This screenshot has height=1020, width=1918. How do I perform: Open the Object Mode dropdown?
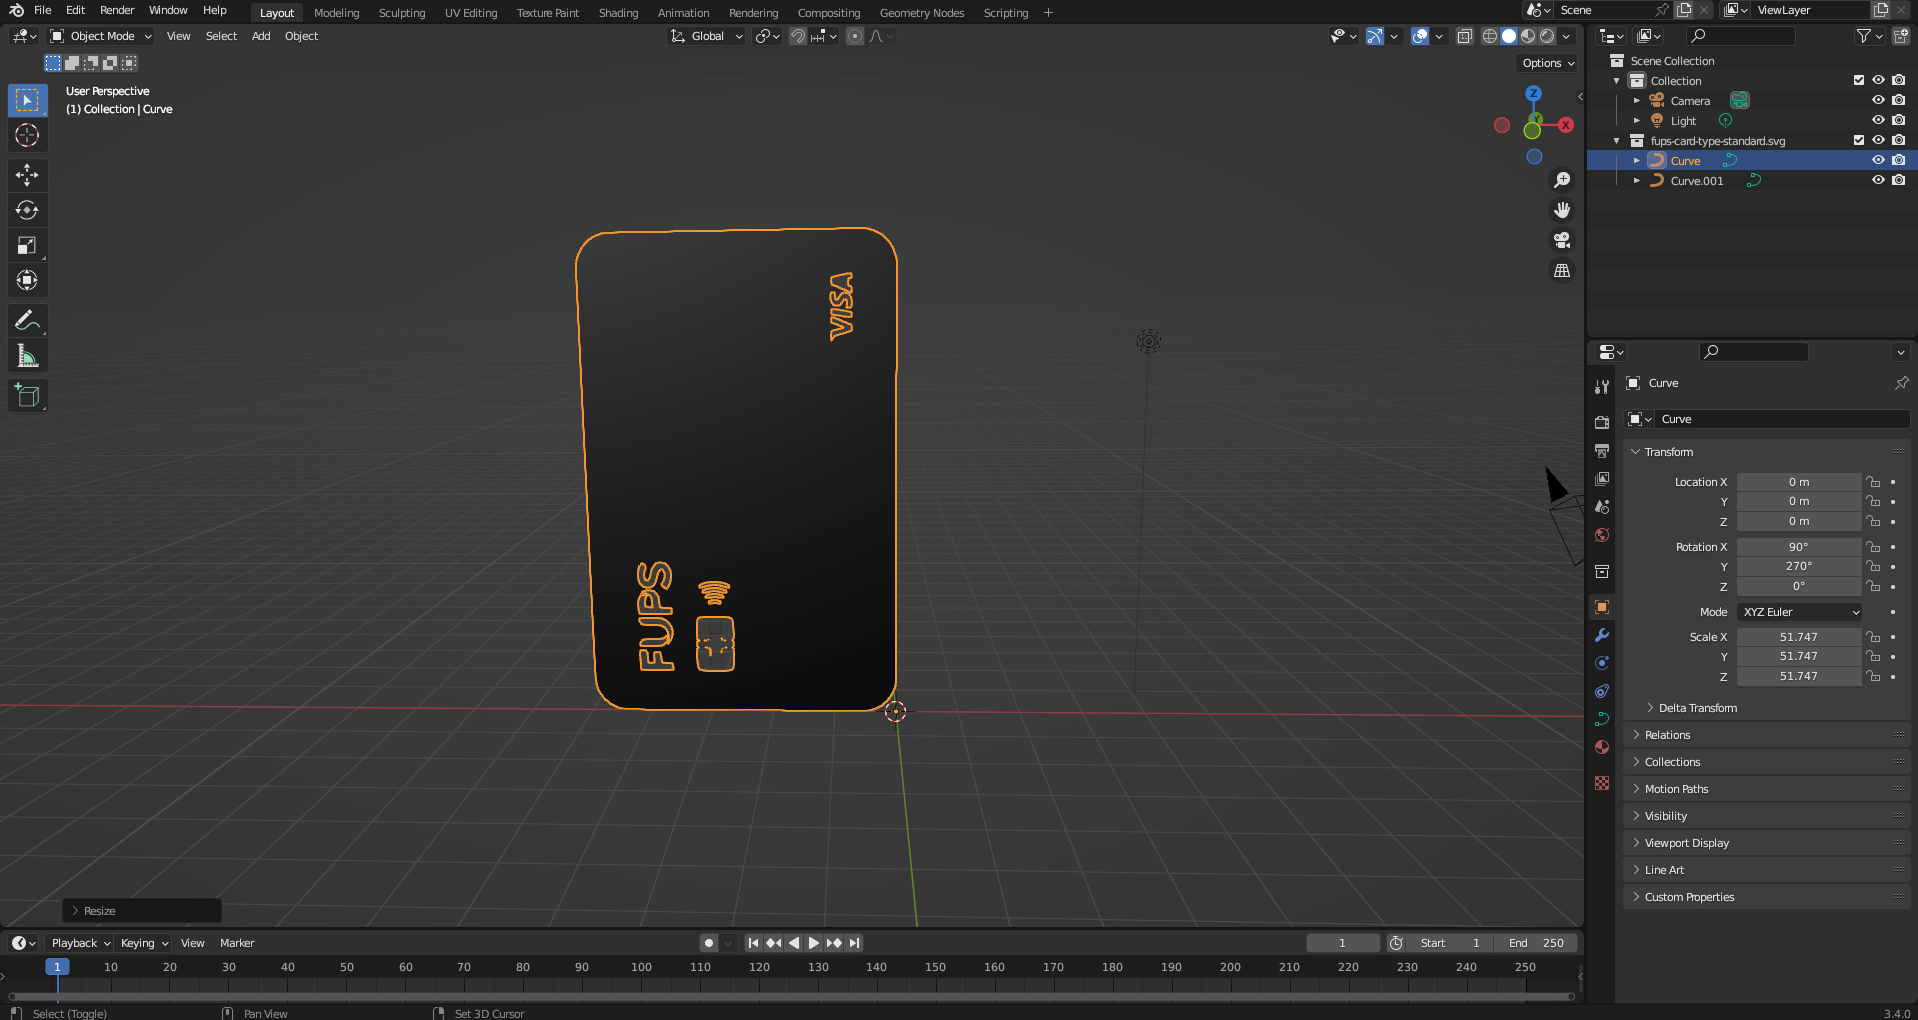pyautogui.click(x=101, y=36)
